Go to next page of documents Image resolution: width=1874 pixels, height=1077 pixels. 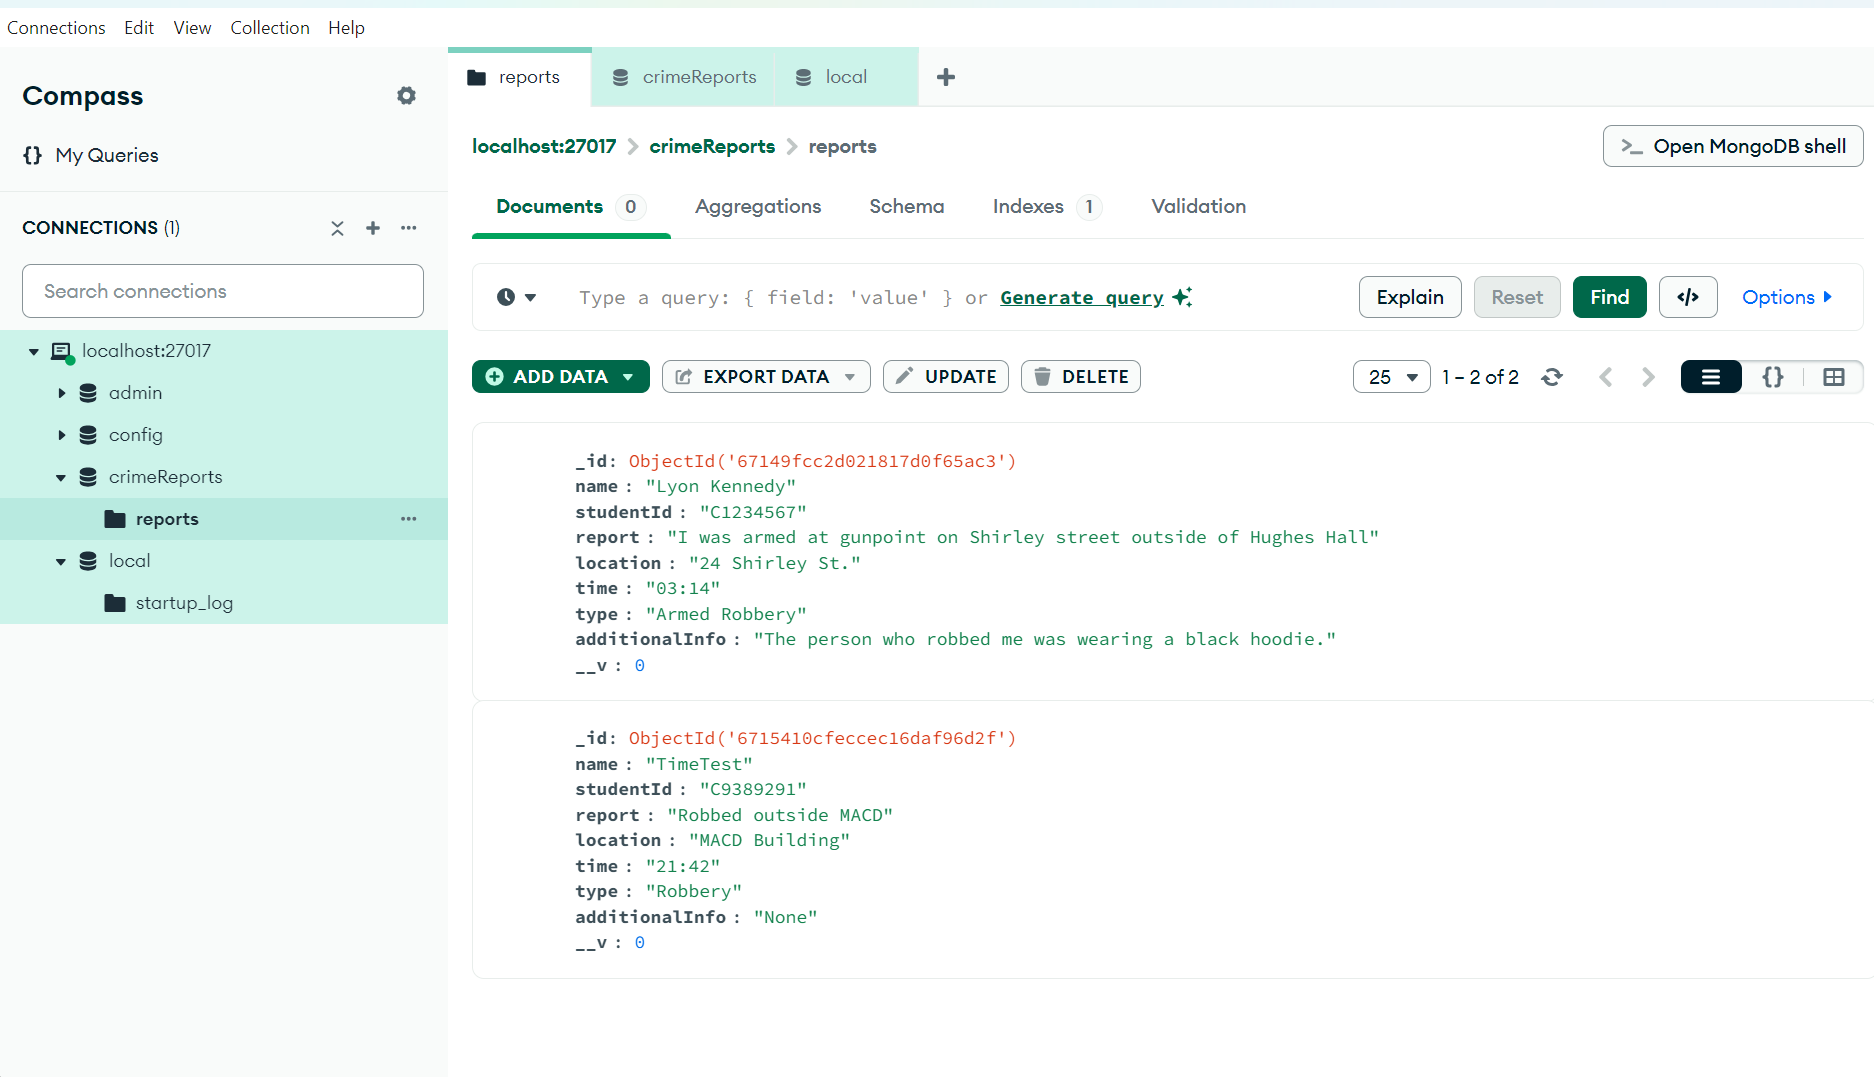[x=1648, y=377]
